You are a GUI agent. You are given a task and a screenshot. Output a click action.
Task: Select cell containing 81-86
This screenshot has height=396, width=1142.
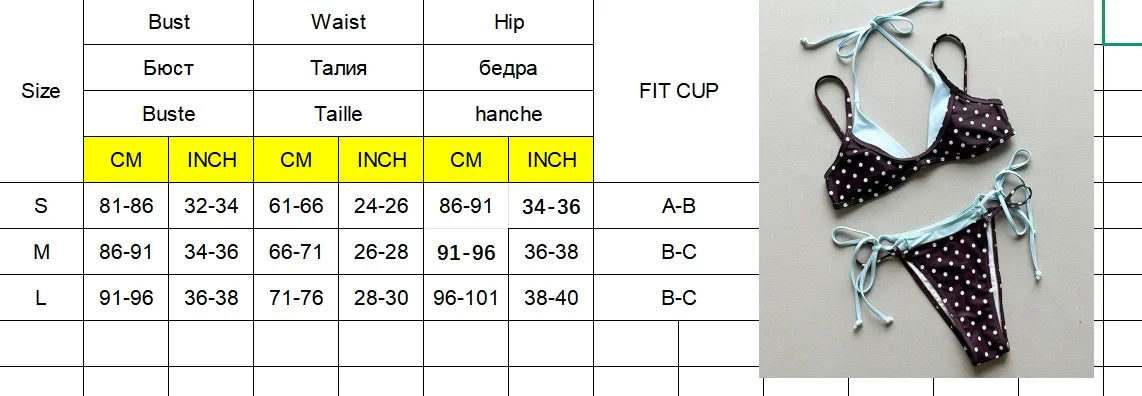tap(126, 206)
